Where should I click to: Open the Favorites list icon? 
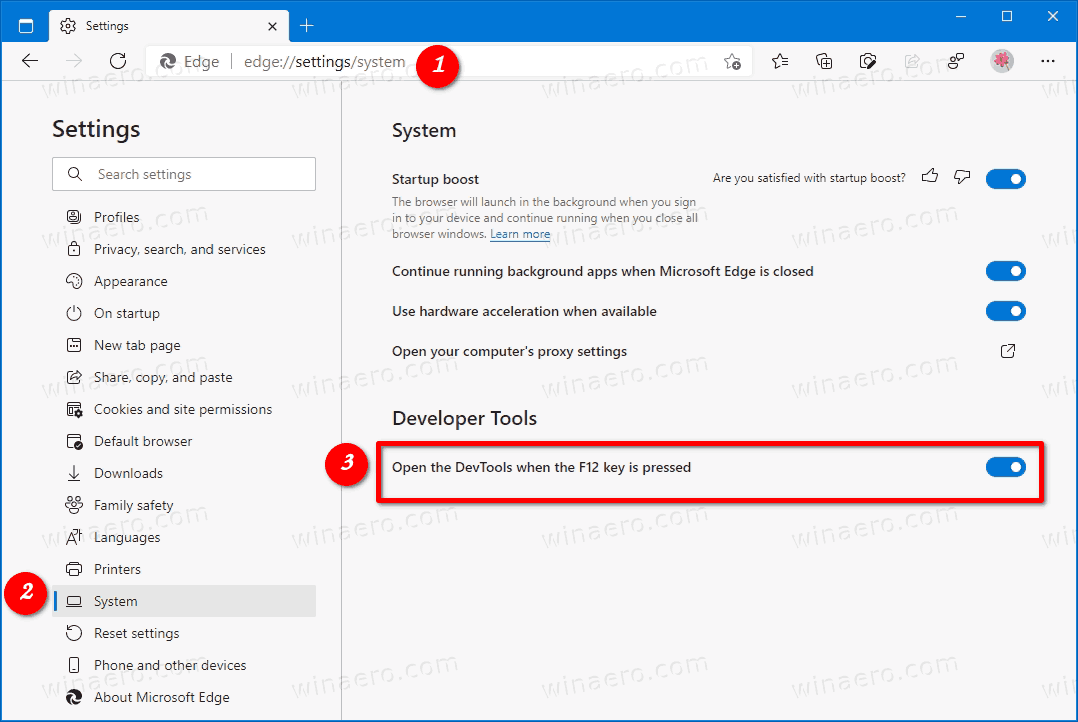(x=780, y=62)
